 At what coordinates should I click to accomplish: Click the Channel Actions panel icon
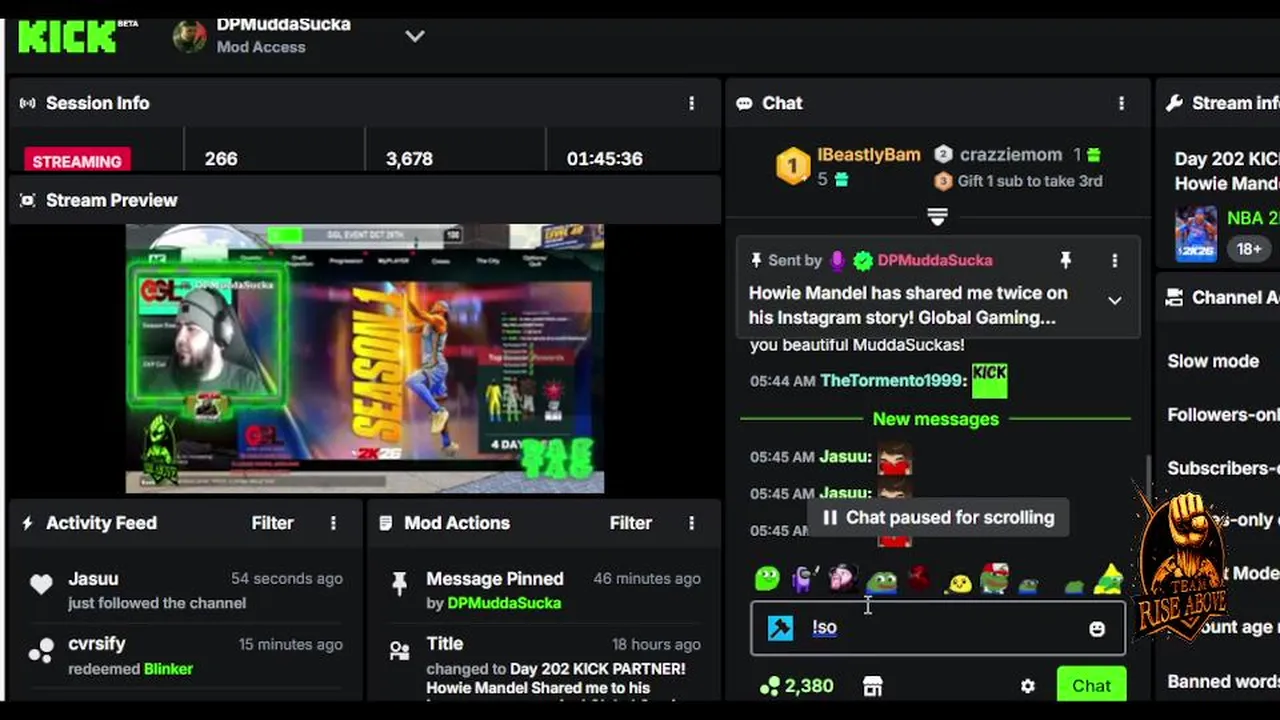tap(1174, 298)
